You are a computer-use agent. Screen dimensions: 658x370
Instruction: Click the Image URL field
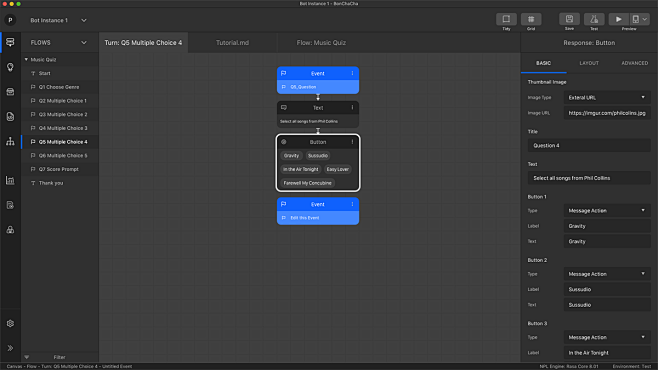point(607,113)
